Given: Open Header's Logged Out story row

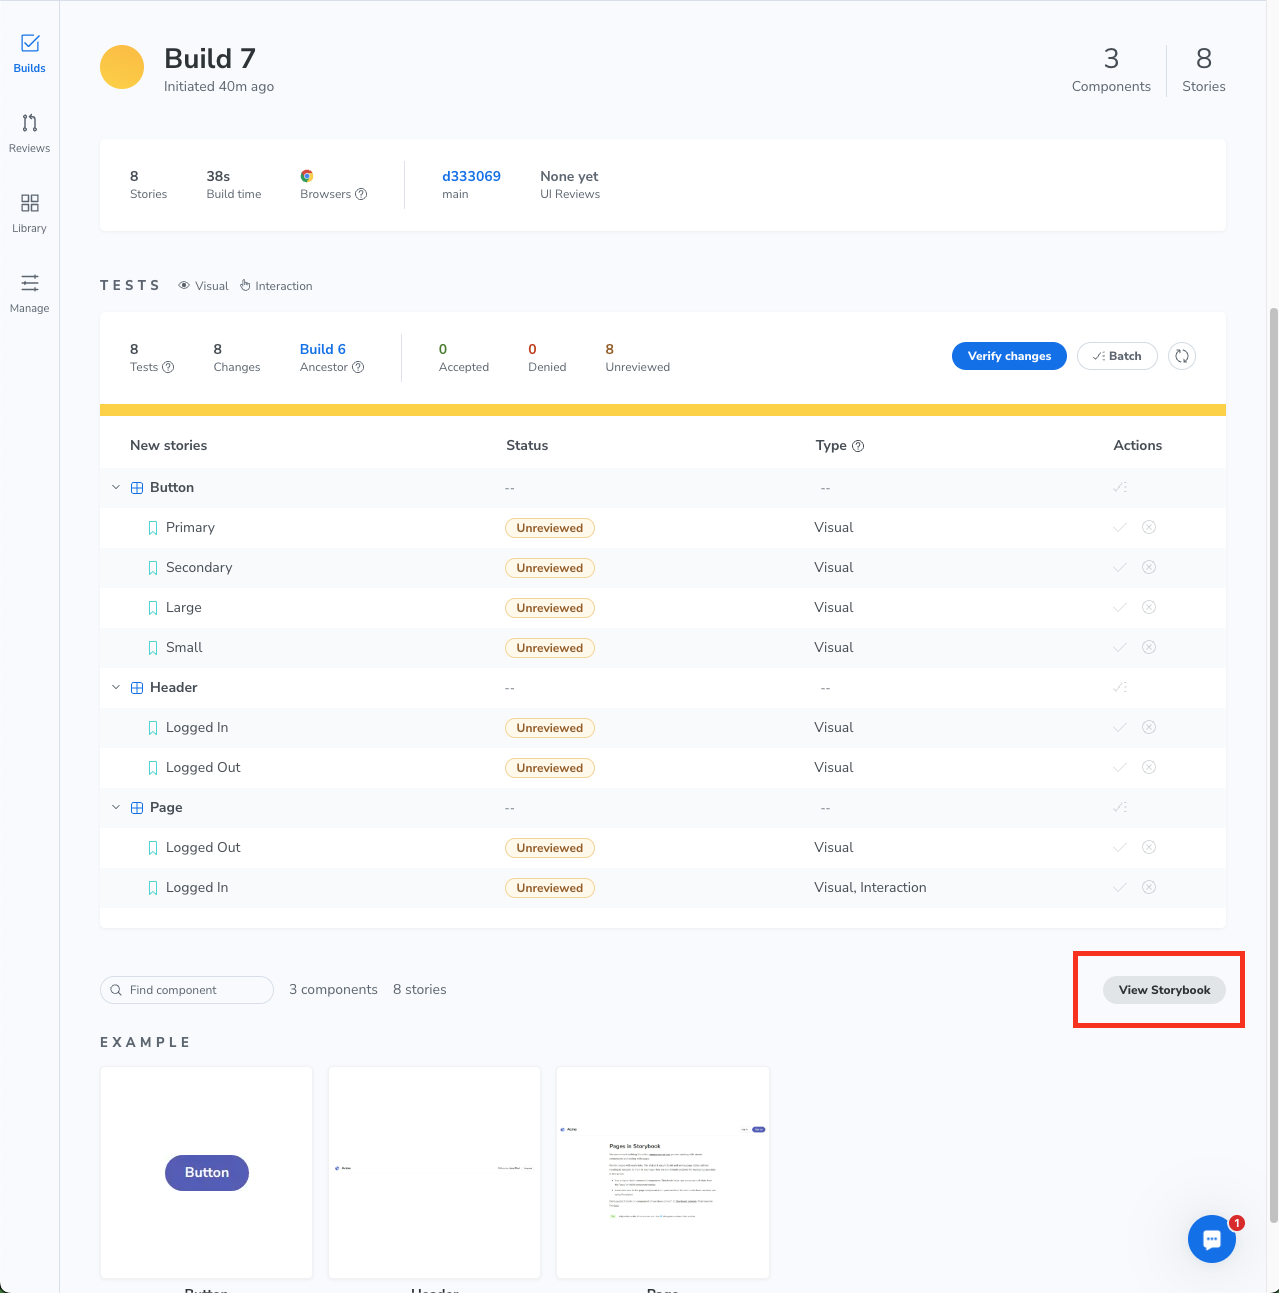Looking at the screenshot, I should tap(663, 767).
